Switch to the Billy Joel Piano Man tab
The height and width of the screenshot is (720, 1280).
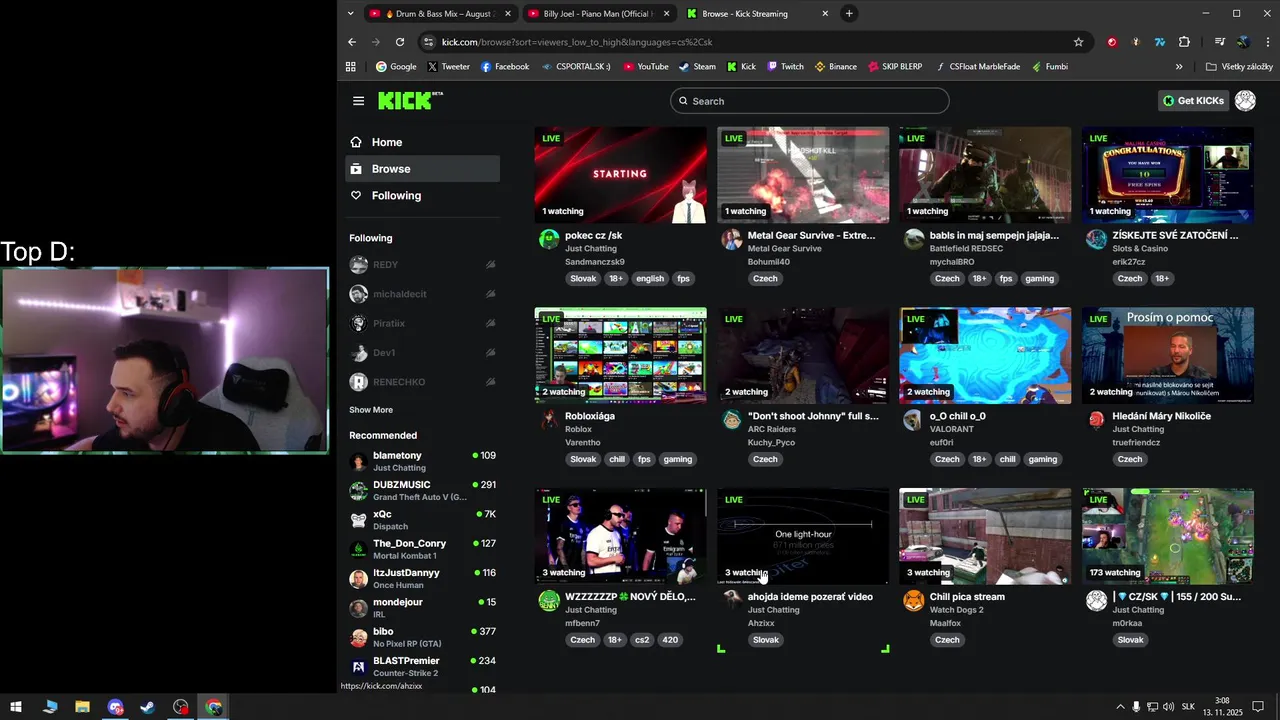coord(598,14)
